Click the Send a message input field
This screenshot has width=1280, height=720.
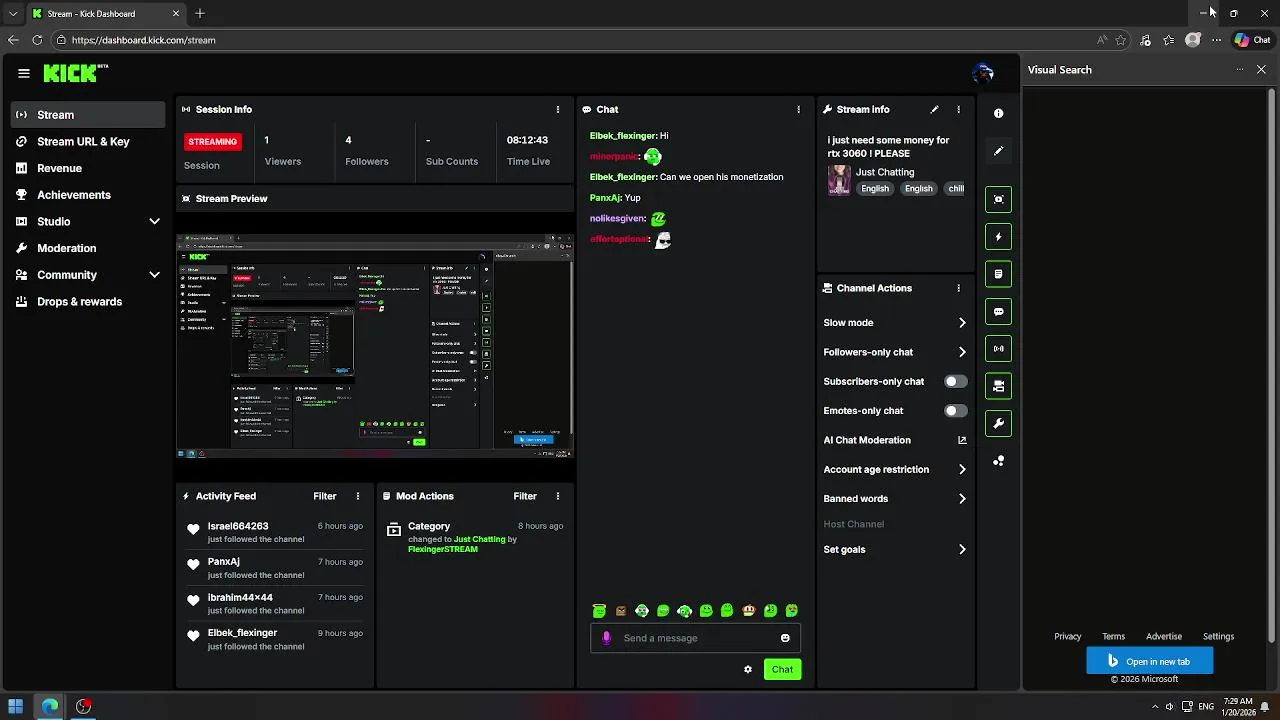[696, 638]
